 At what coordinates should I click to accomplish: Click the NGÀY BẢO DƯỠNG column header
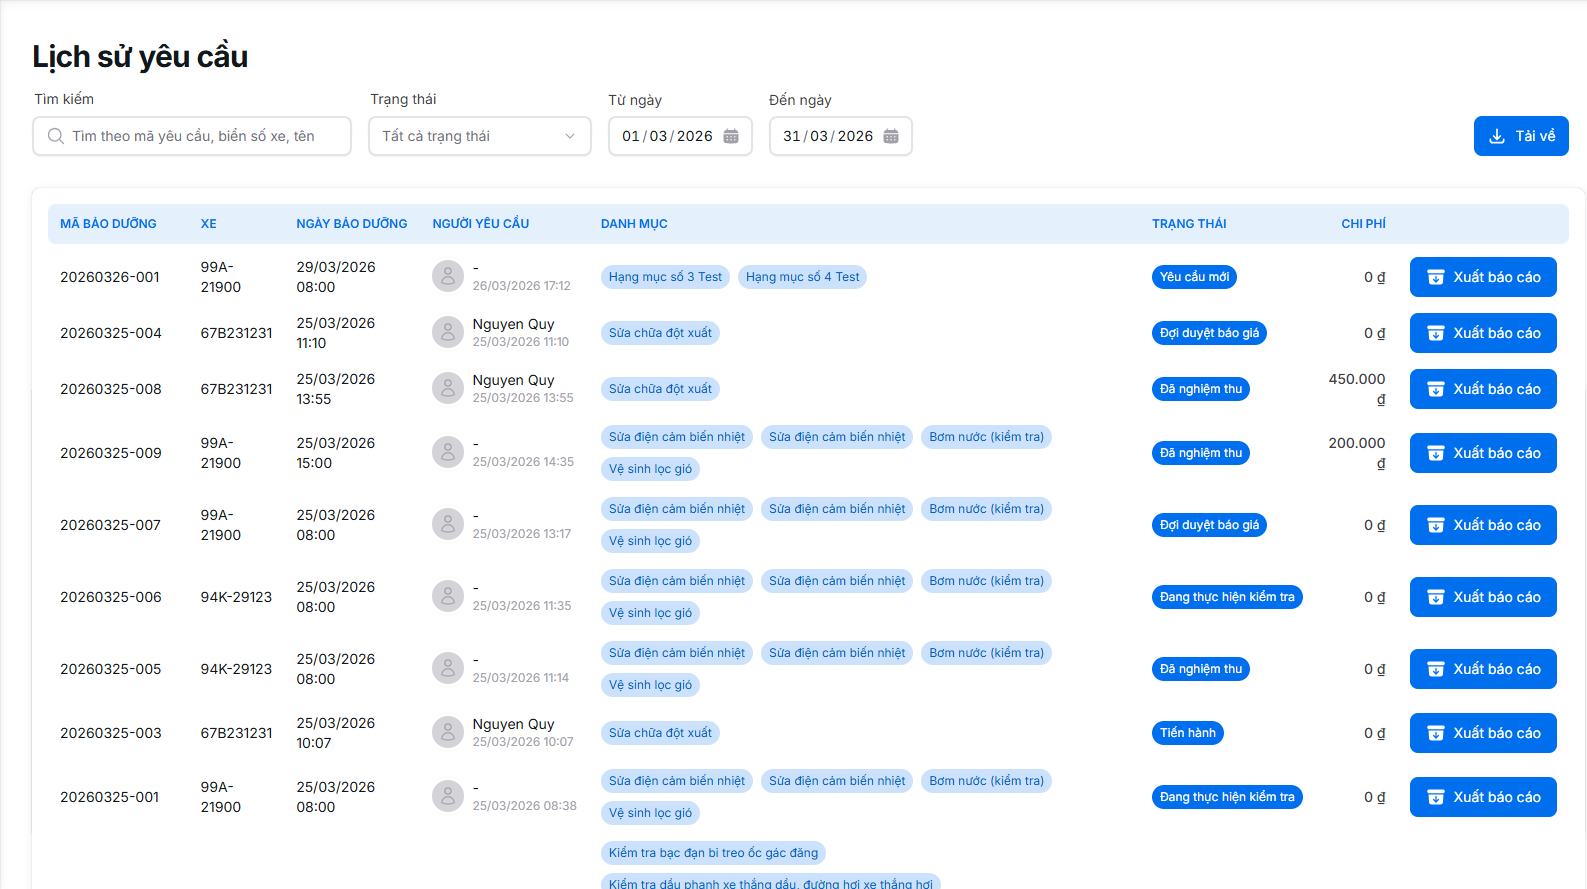(x=351, y=224)
